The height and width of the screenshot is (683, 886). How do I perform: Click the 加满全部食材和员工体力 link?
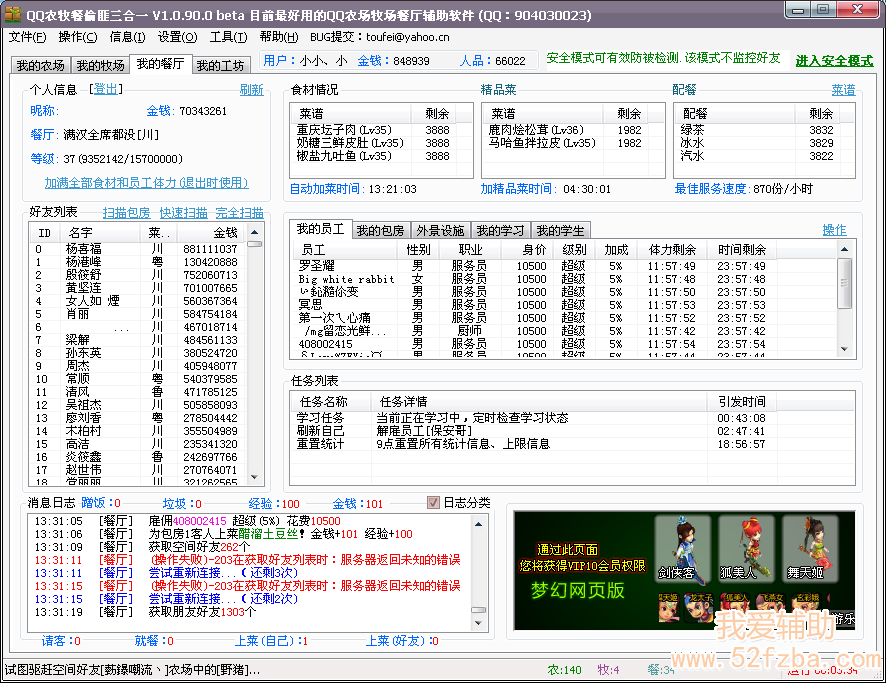point(146,183)
